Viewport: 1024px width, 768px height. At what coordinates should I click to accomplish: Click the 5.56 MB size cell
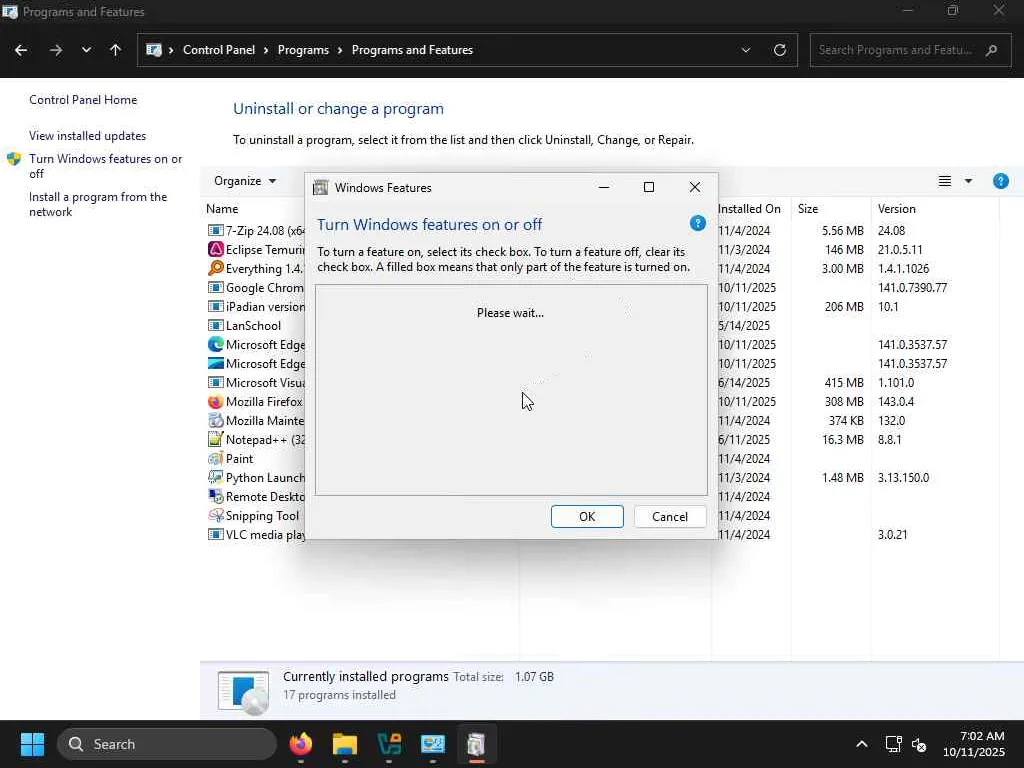coord(842,231)
